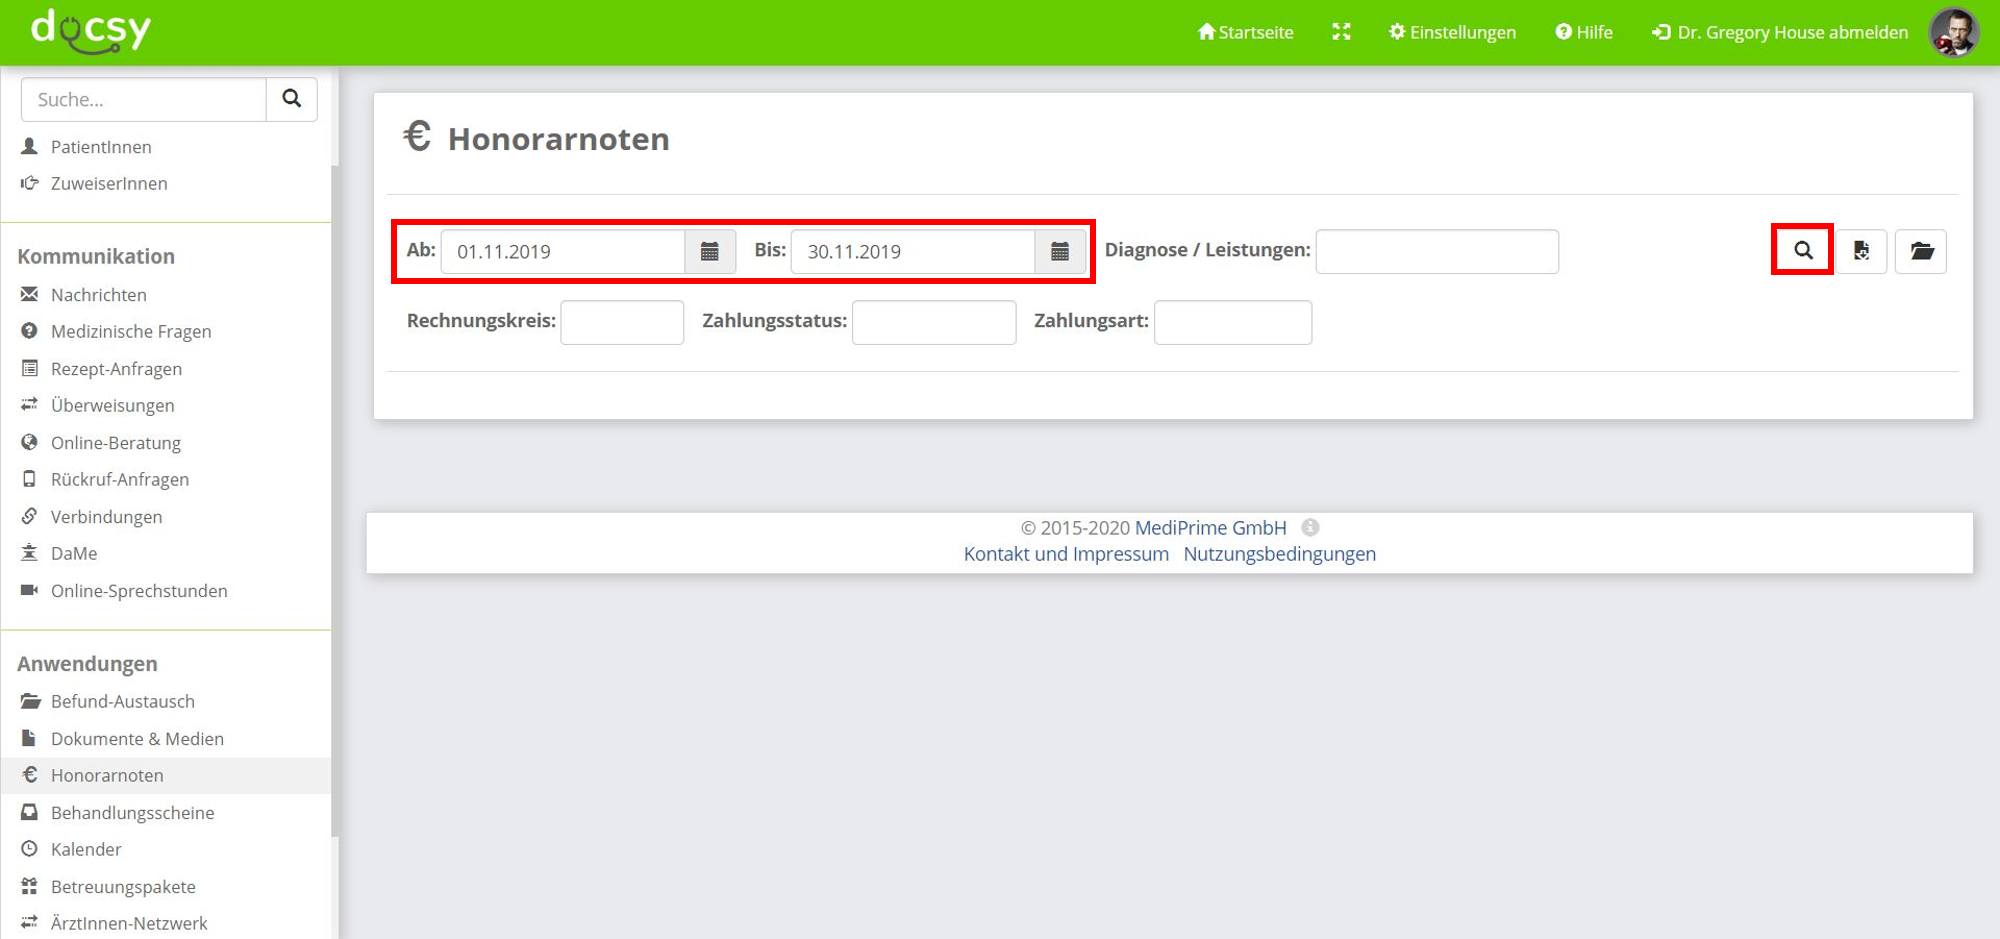The image size is (2000, 939).
Task: Open calendar picker for Bis date
Action: pos(1060,252)
